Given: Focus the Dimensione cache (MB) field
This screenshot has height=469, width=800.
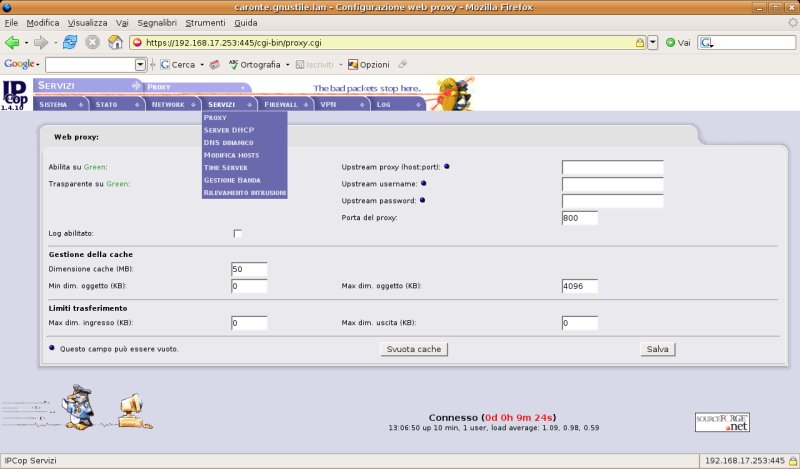Looking at the screenshot, I should [x=249, y=269].
